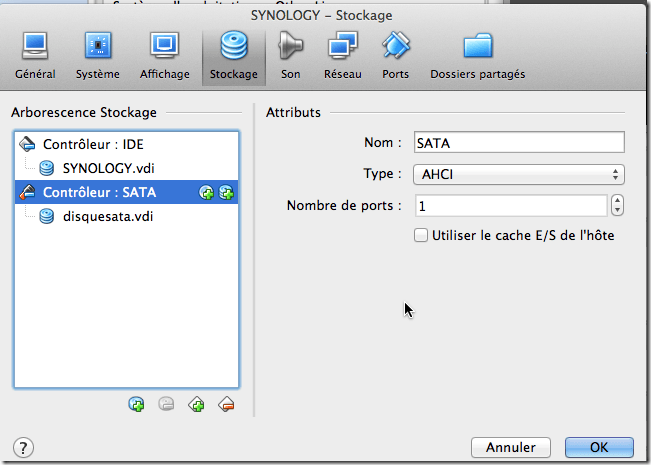Add hard disk to SATA controller
The width and height of the screenshot is (651, 465).
(x=226, y=193)
